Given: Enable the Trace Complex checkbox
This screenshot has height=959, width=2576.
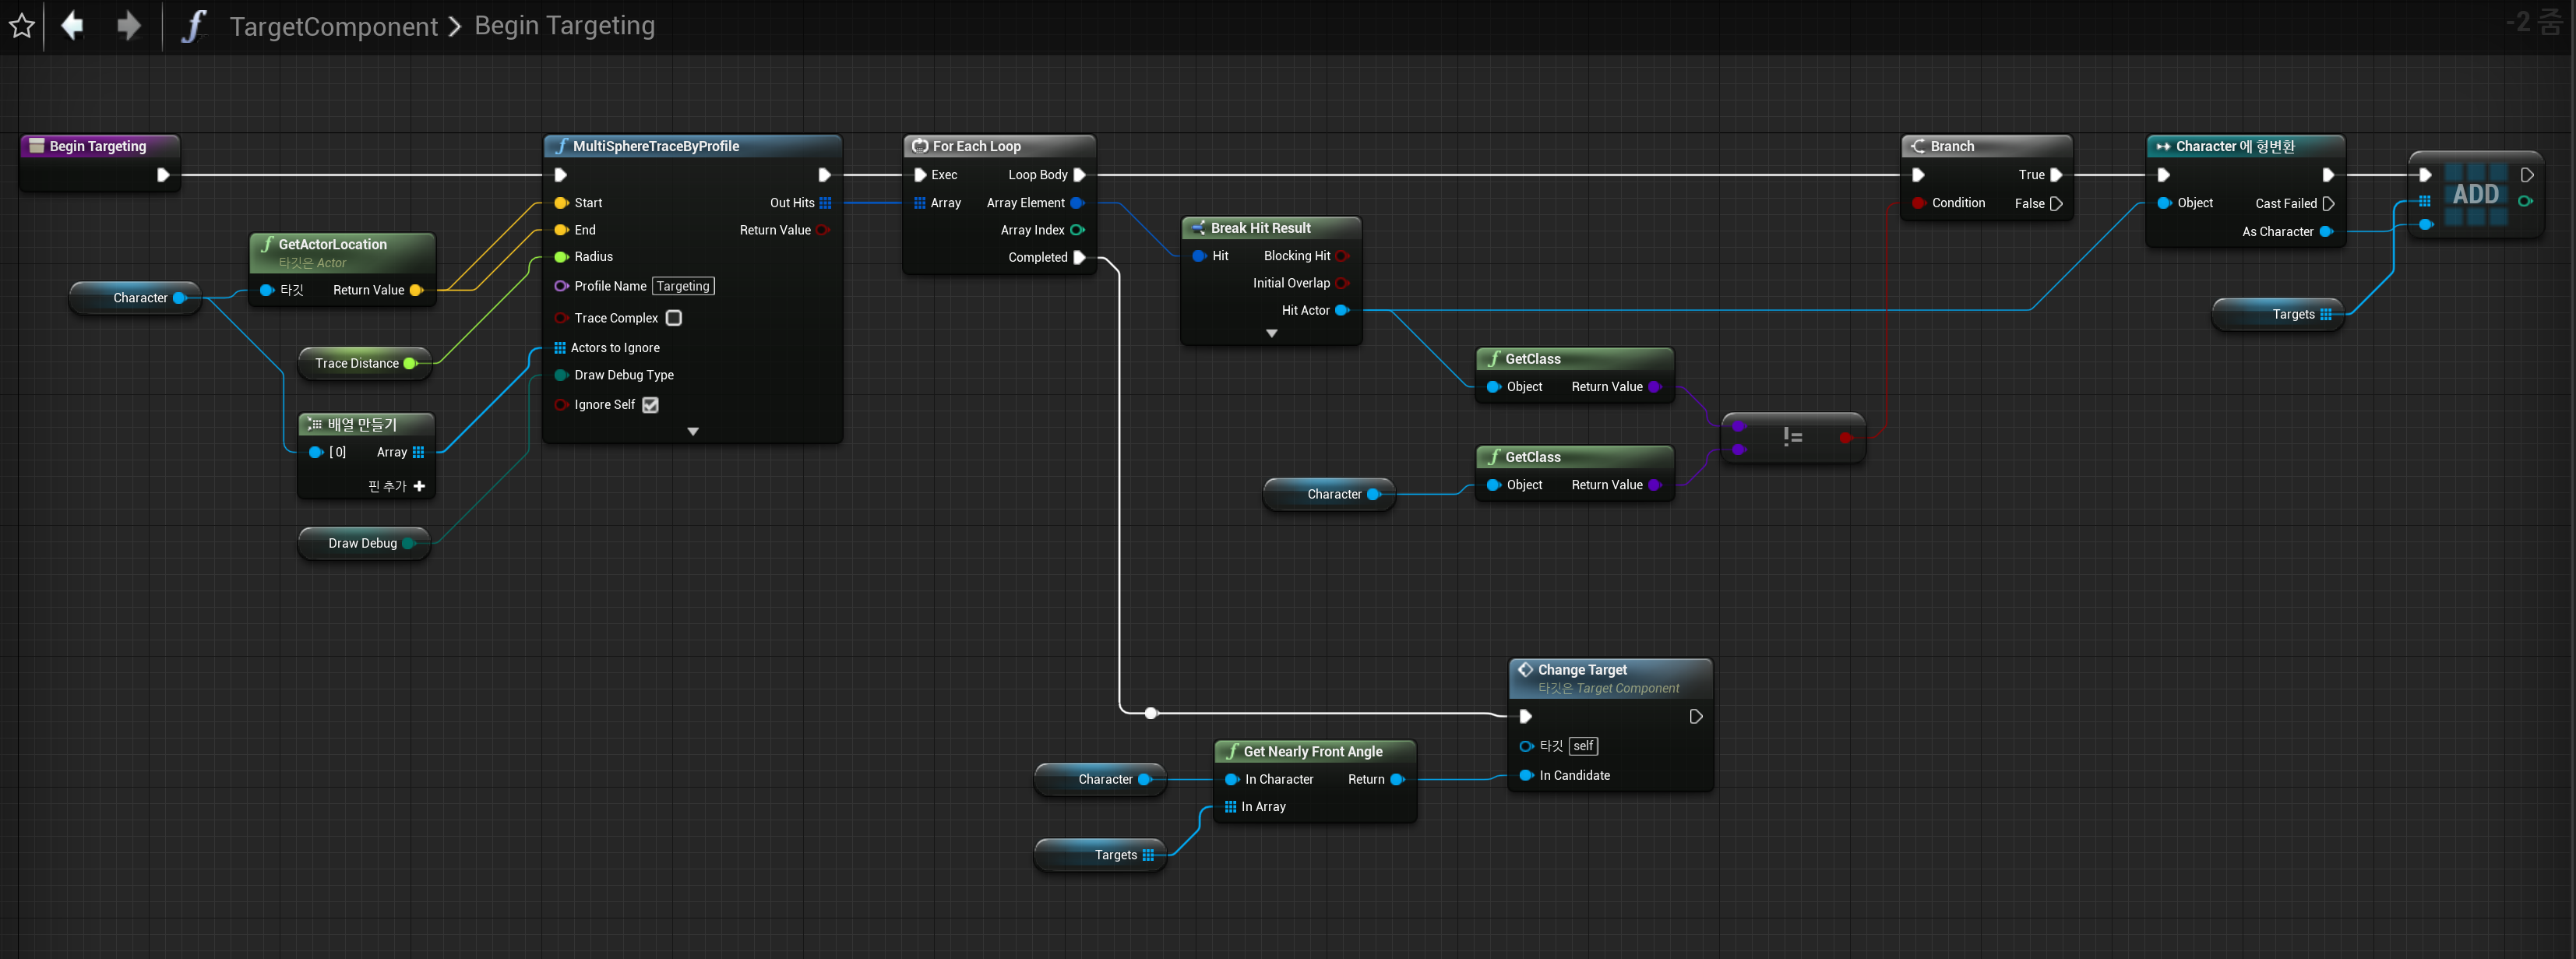Looking at the screenshot, I should pos(674,318).
